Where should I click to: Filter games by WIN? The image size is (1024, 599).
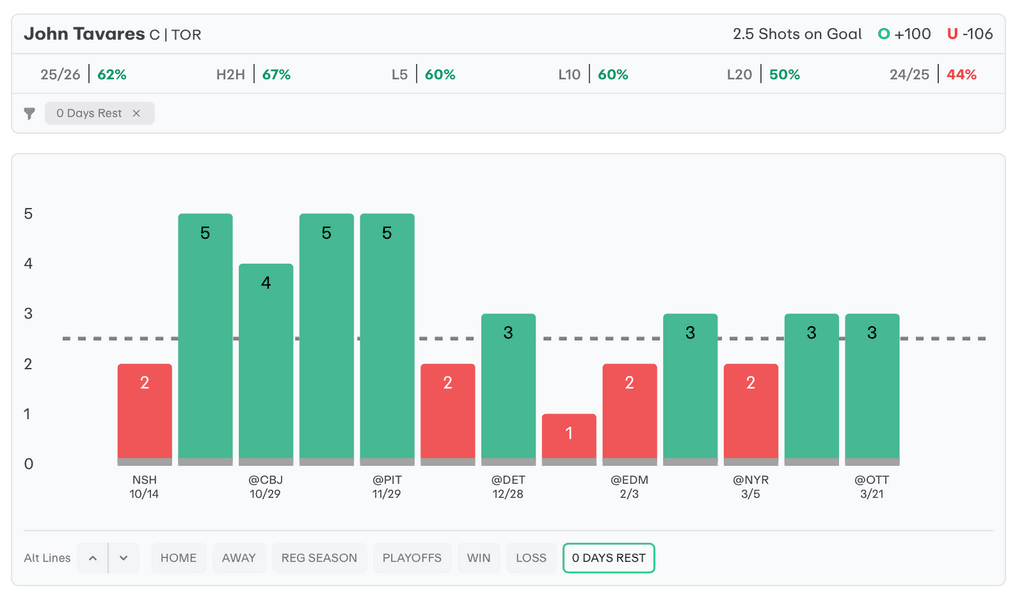coord(479,558)
